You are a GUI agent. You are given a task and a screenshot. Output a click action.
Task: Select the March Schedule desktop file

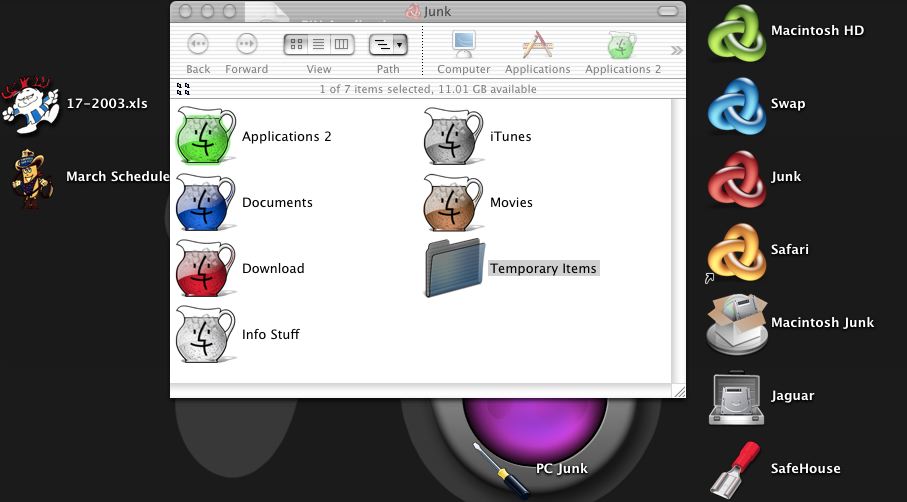point(31,178)
